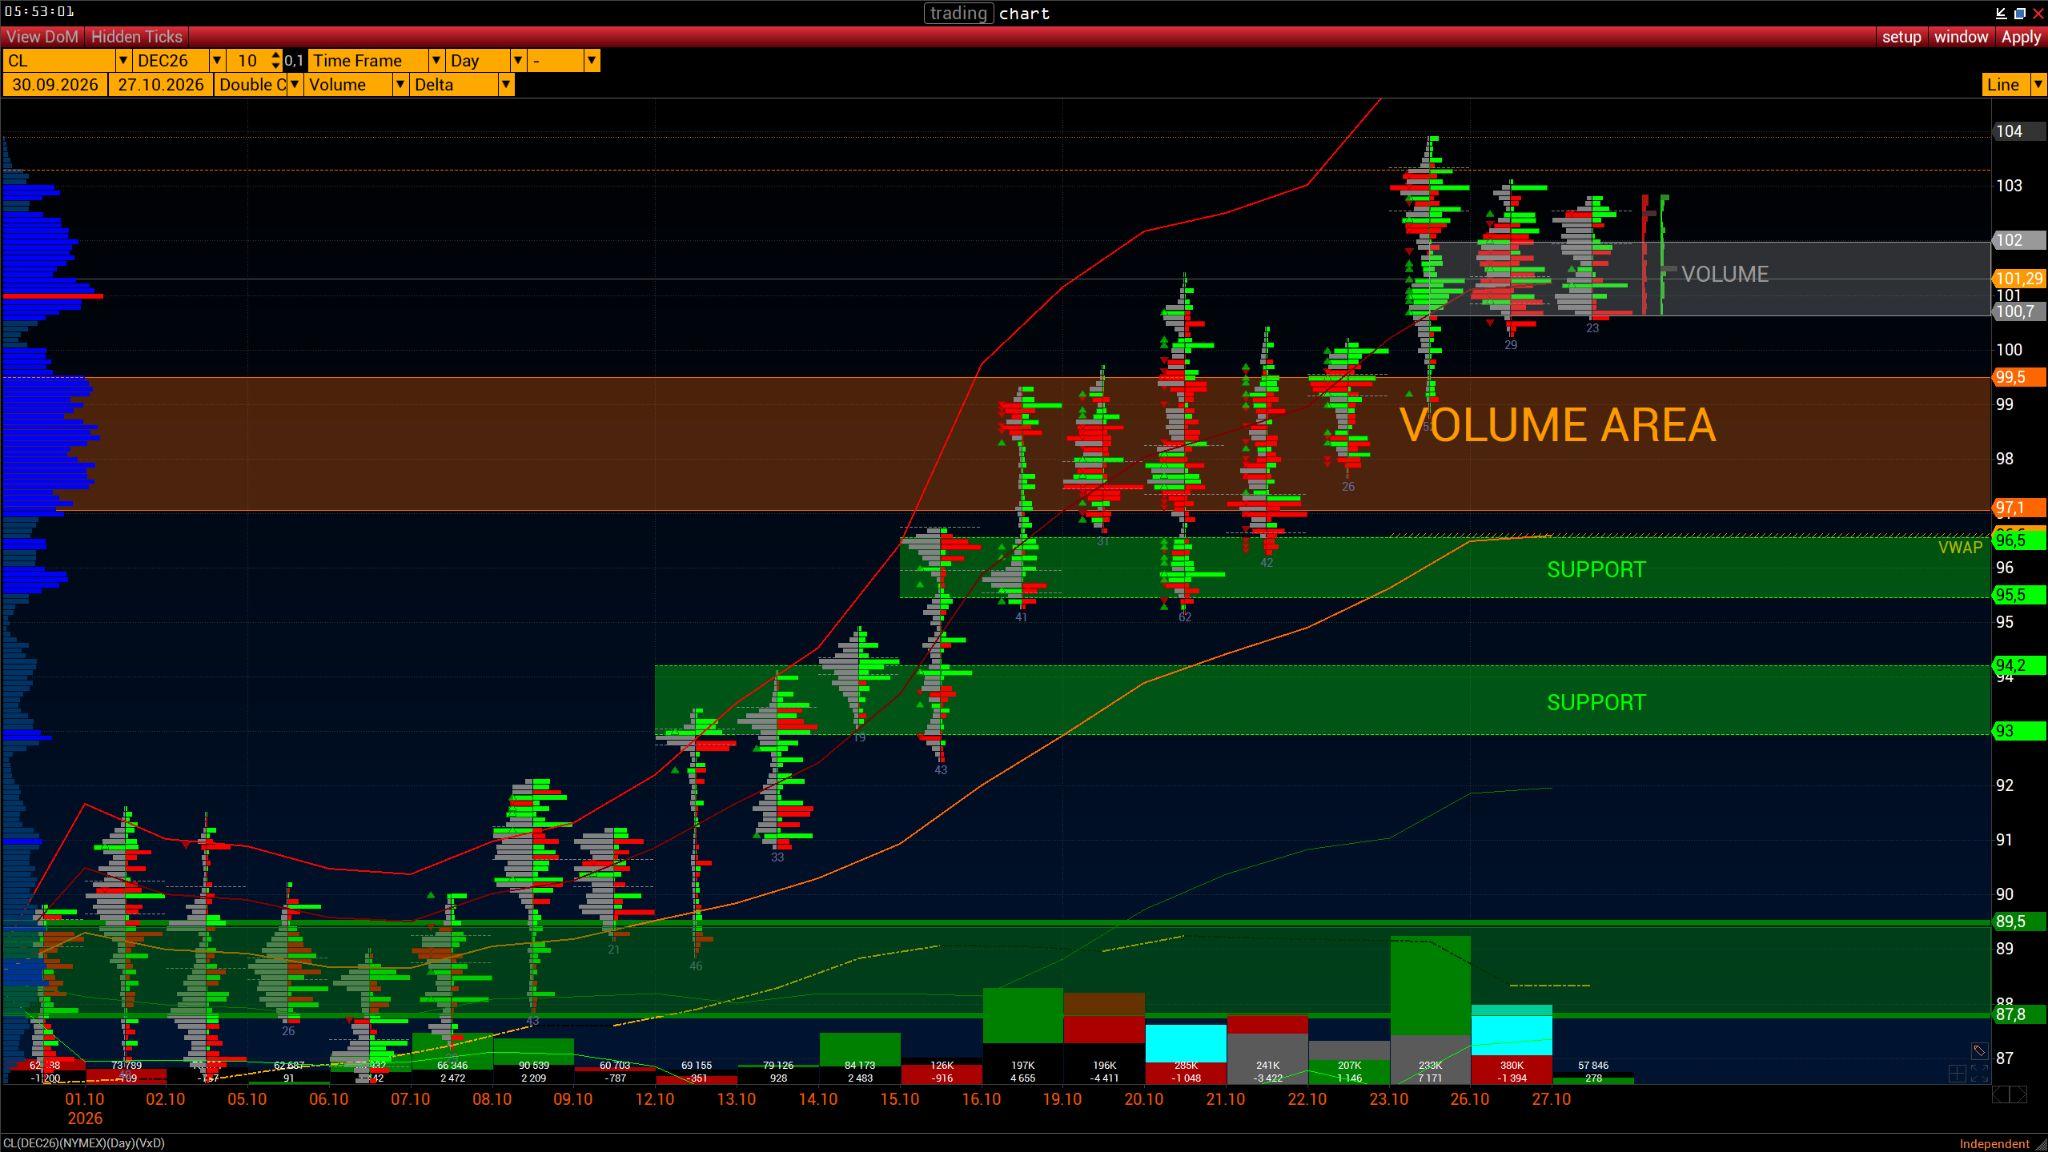The width and height of the screenshot is (2048, 1152).
Task: Open the CL symbol dropdown
Action: [123, 61]
